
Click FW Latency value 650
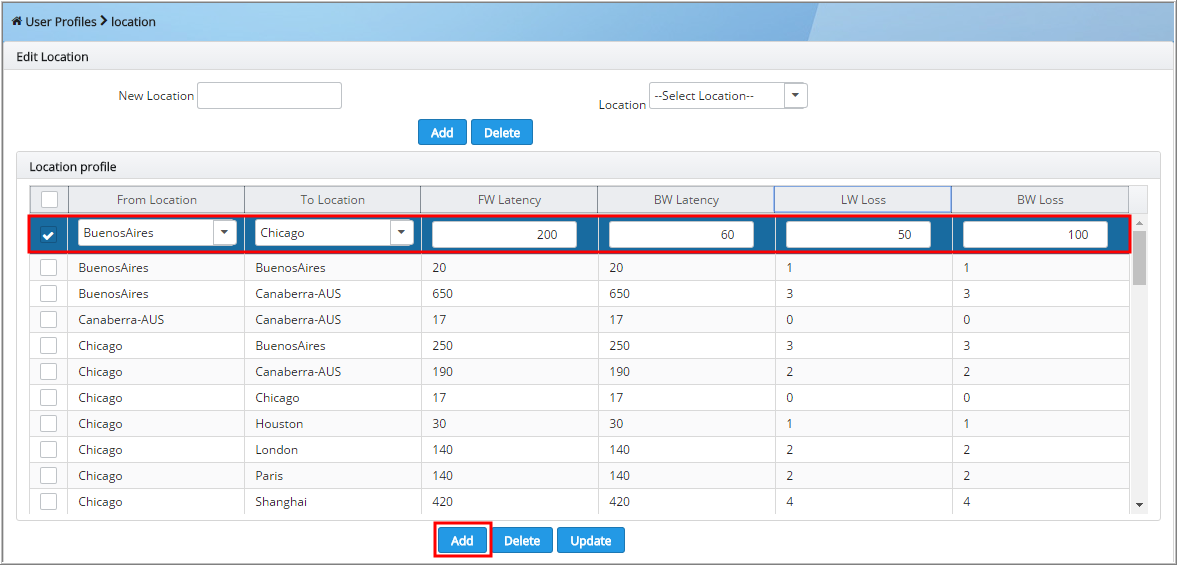(x=443, y=293)
